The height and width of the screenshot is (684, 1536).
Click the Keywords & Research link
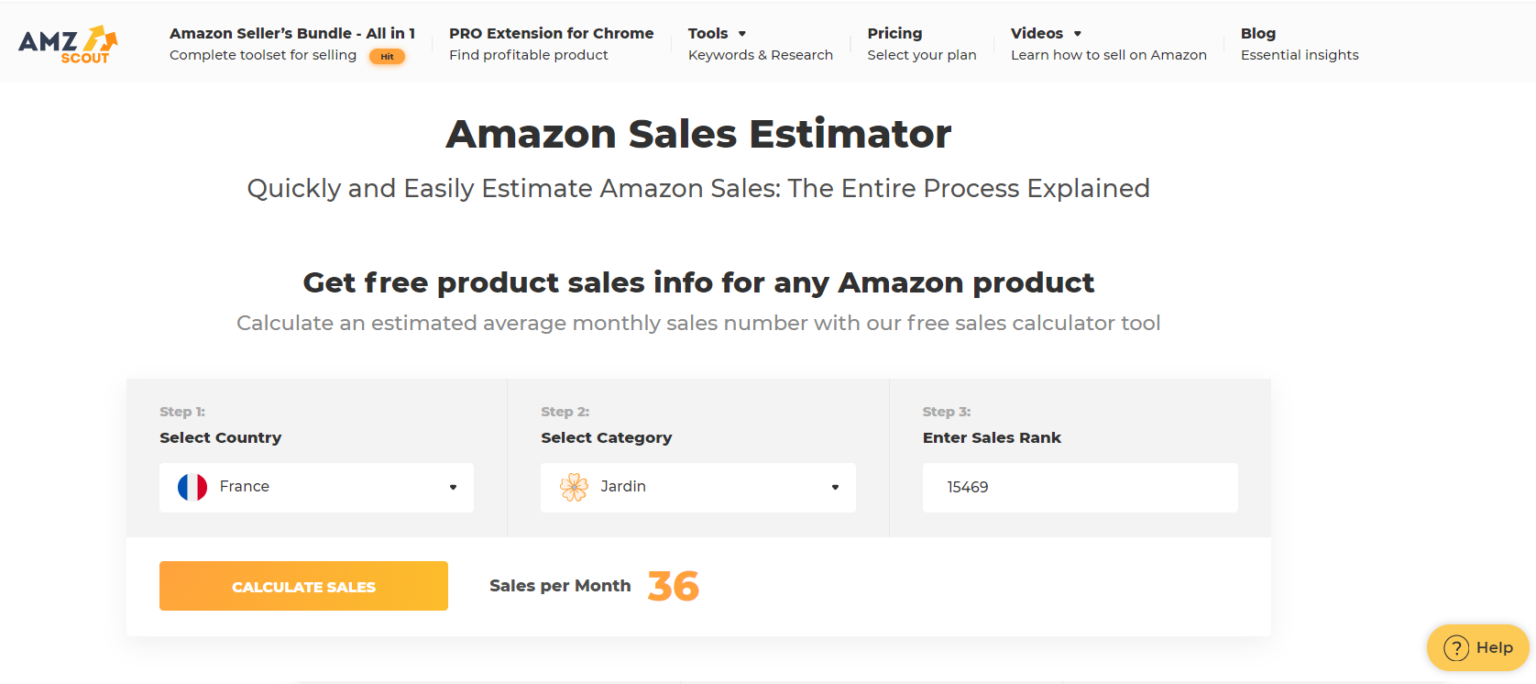coord(760,55)
